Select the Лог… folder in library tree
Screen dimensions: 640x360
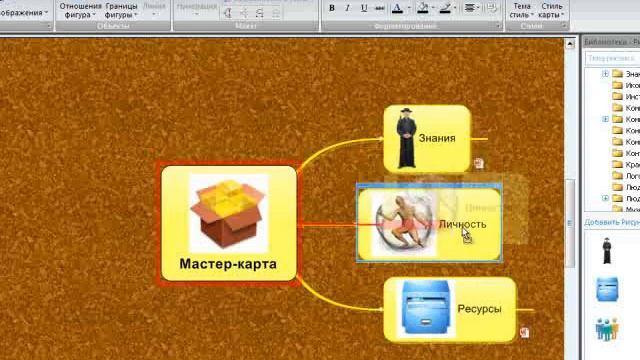point(626,176)
